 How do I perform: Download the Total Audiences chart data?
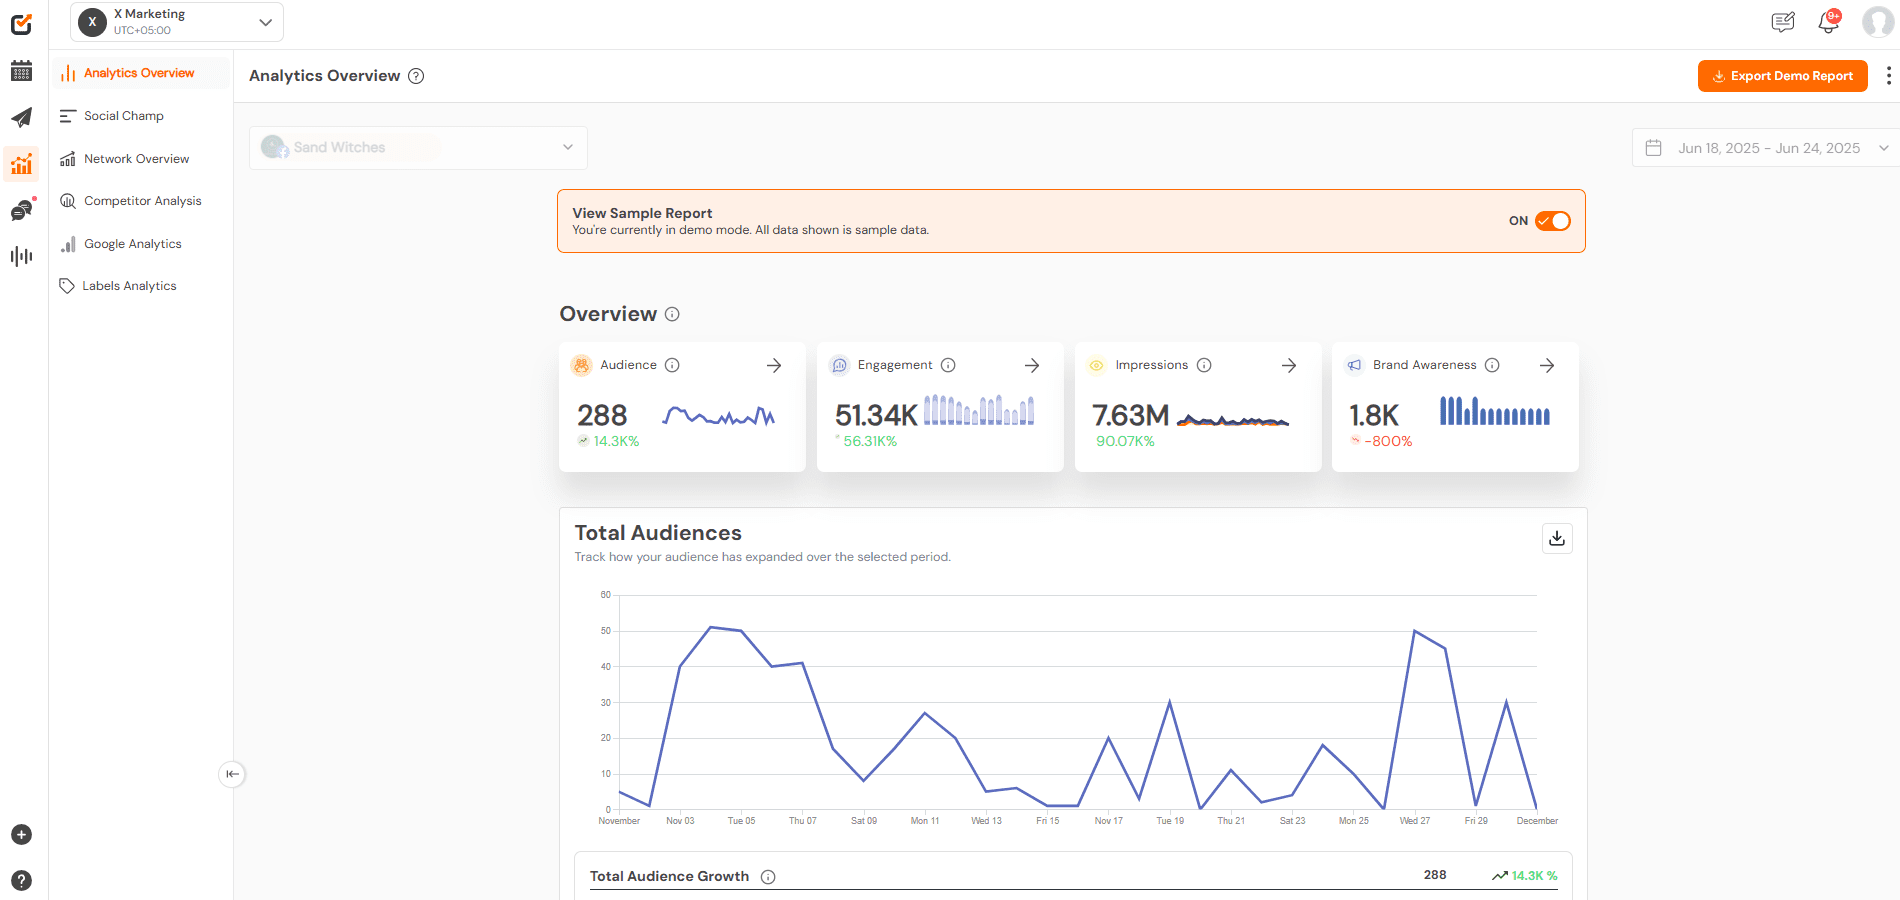pyautogui.click(x=1556, y=538)
